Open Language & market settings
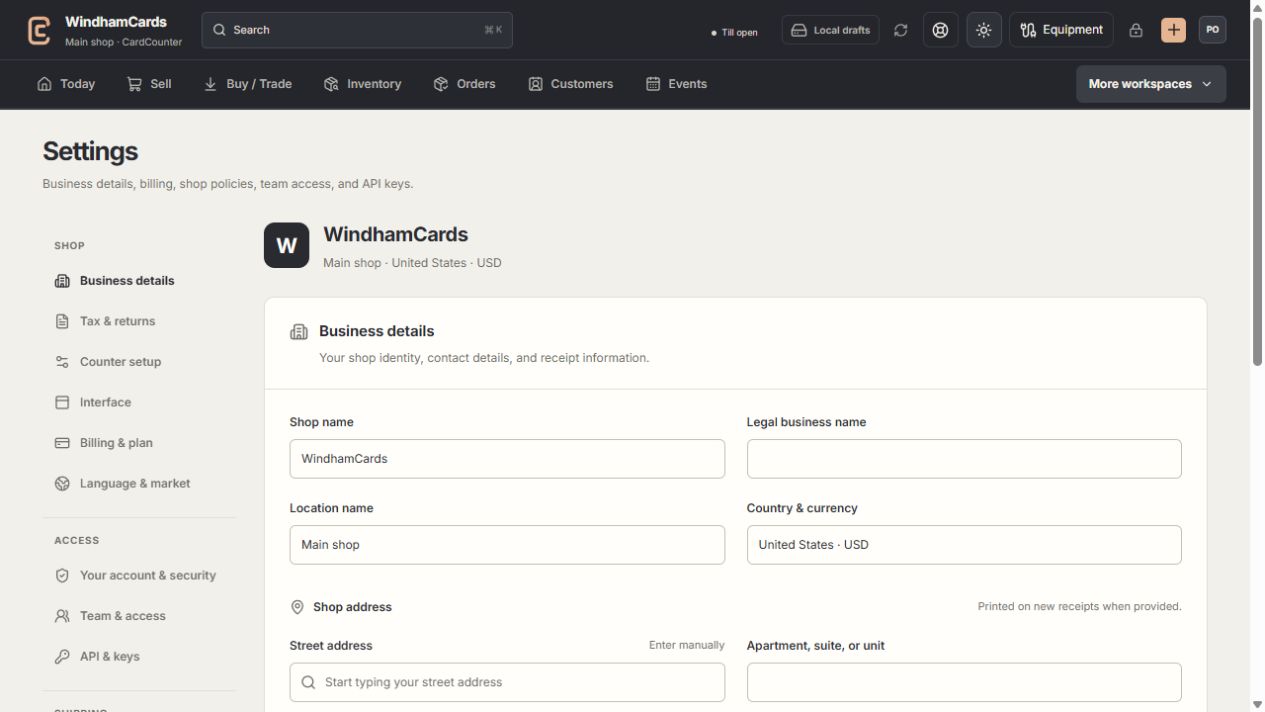The width and height of the screenshot is (1265, 712). [139, 483]
